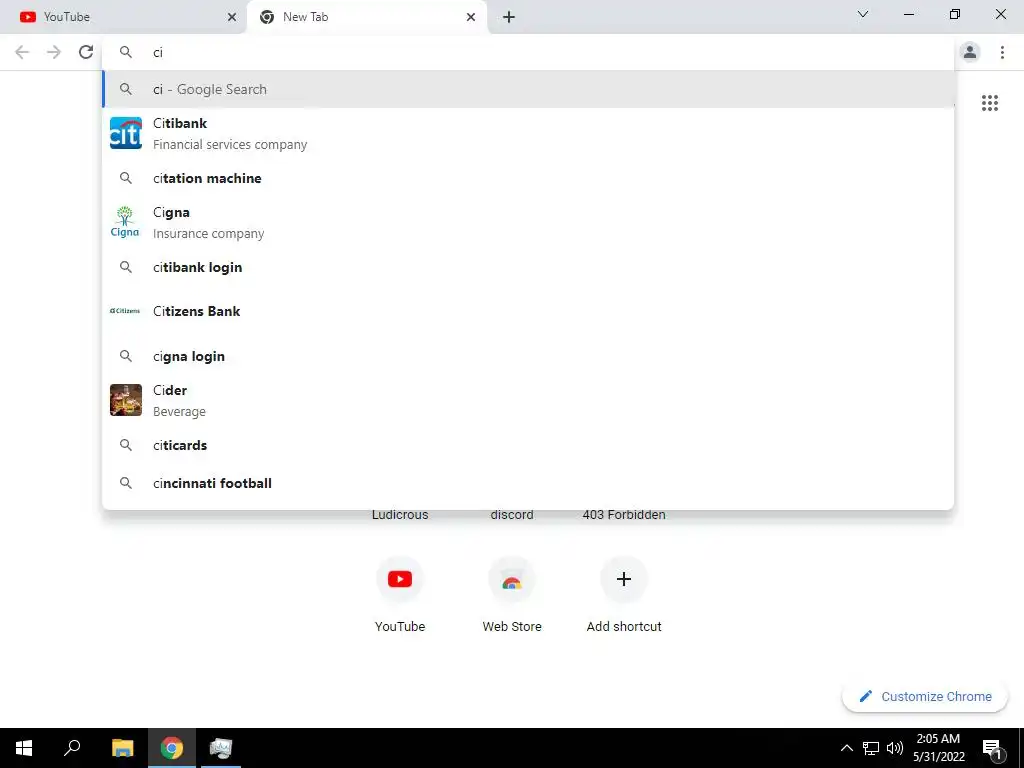
Task: Choose the Cigna insurance company suggestion
Action: [x=528, y=222]
